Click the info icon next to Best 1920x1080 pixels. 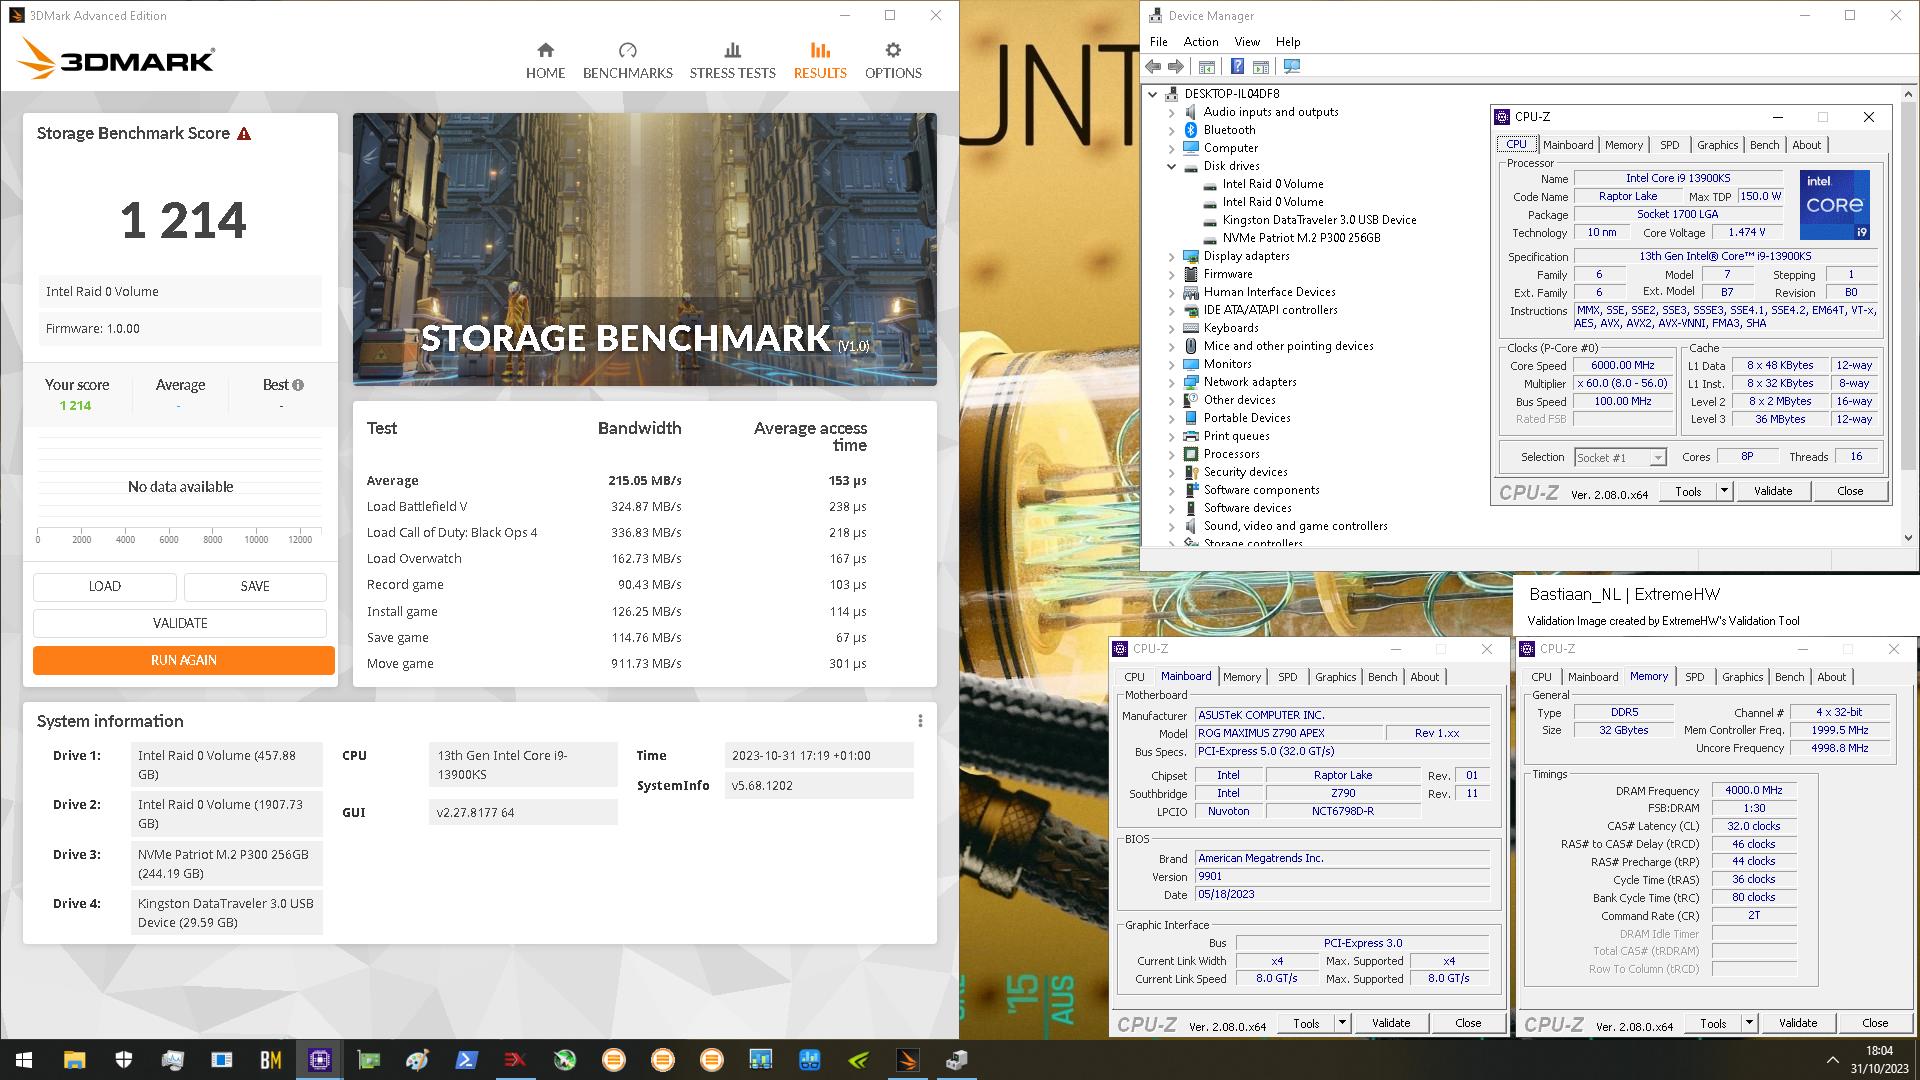tap(298, 385)
